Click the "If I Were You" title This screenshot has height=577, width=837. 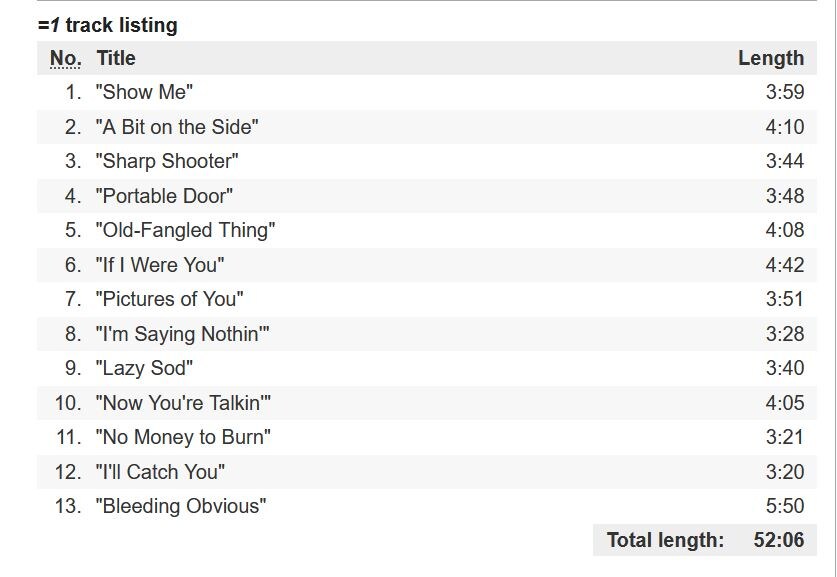(x=160, y=265)
